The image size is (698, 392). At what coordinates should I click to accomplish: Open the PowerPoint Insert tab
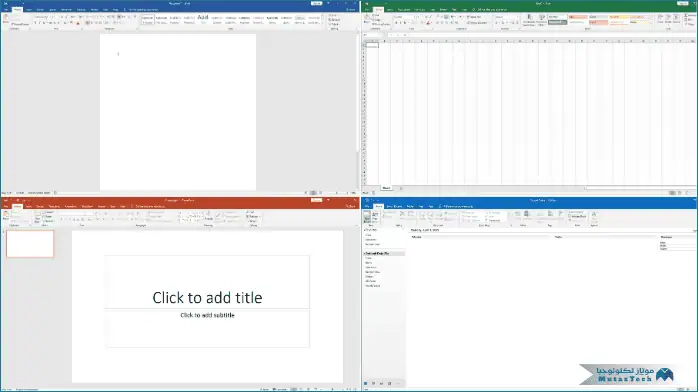(x=28, y=206)
